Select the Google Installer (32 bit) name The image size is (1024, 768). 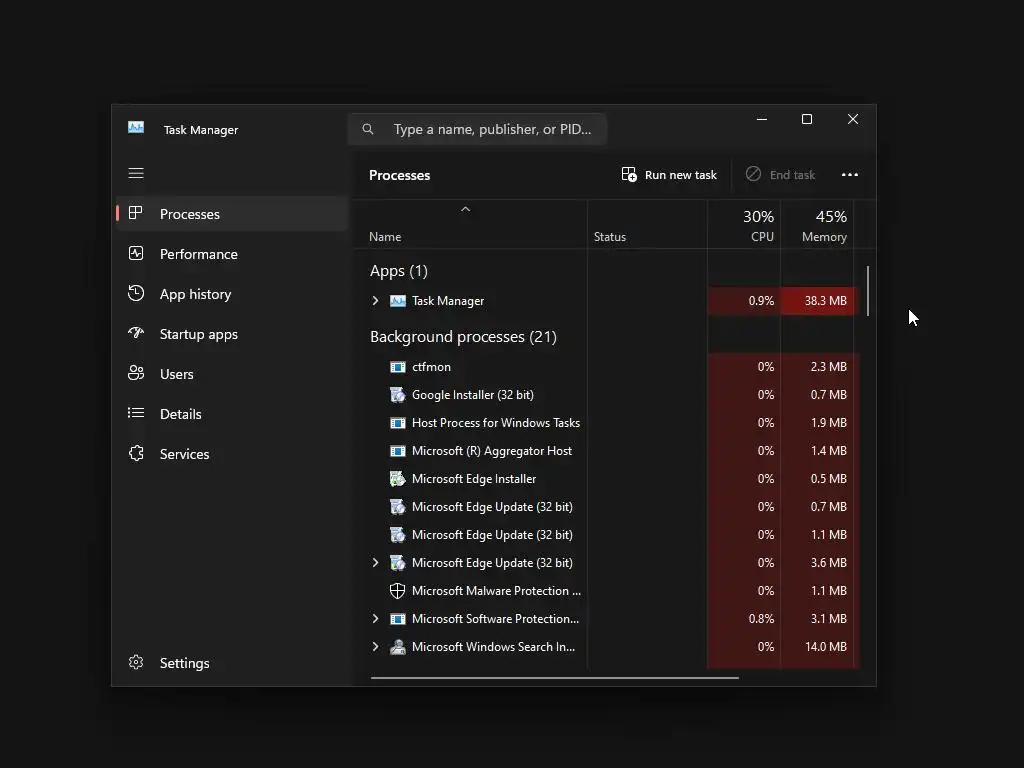click(473, 395)
